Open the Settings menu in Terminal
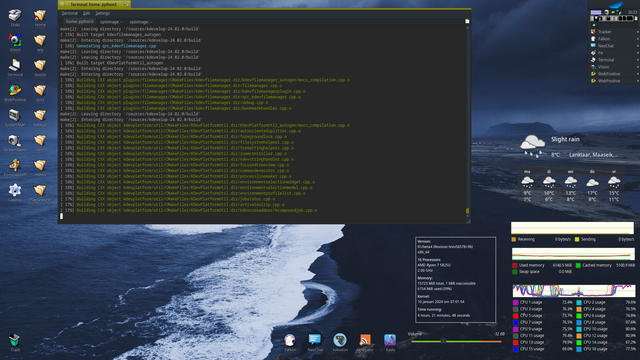640x360 pixels. click(x=102, y=13)
